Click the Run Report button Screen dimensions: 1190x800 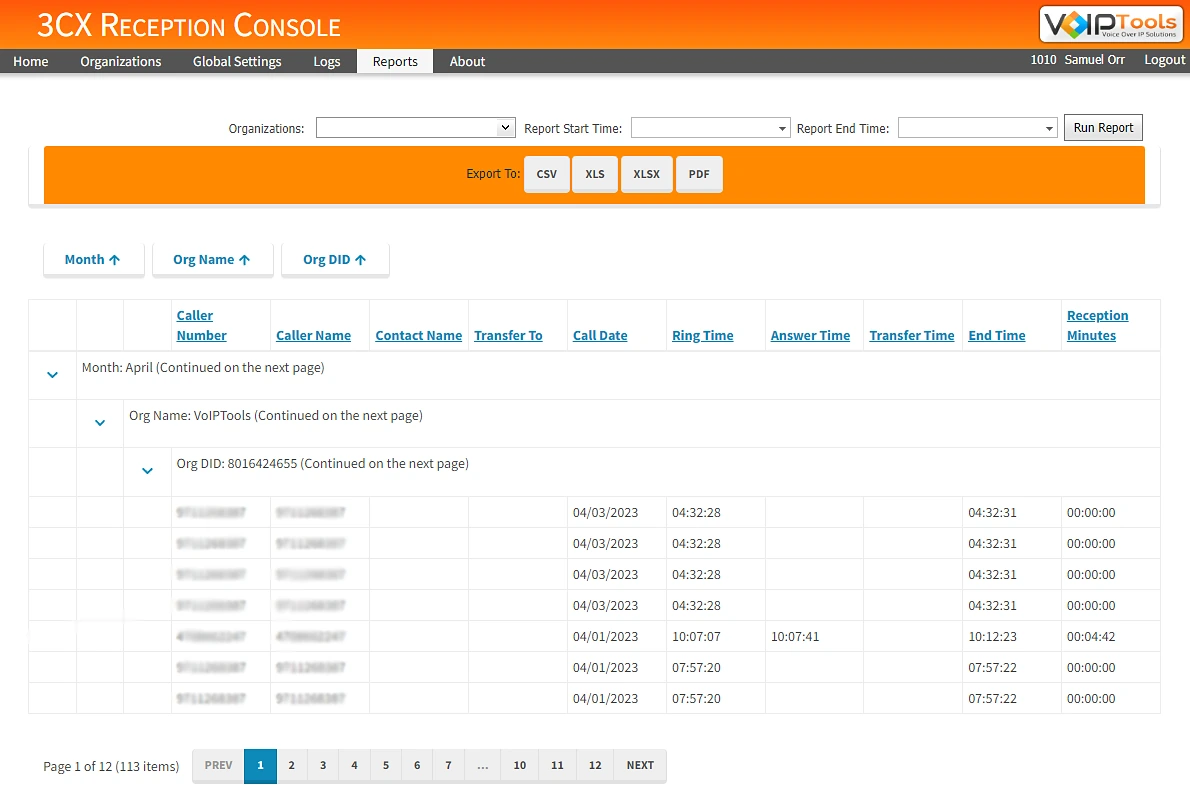point(1103,128)
